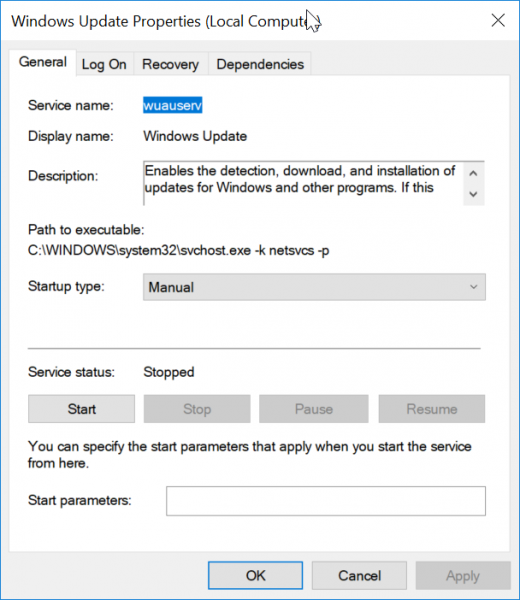
Task: Open the Log On tab
Action: pos(104,64)
